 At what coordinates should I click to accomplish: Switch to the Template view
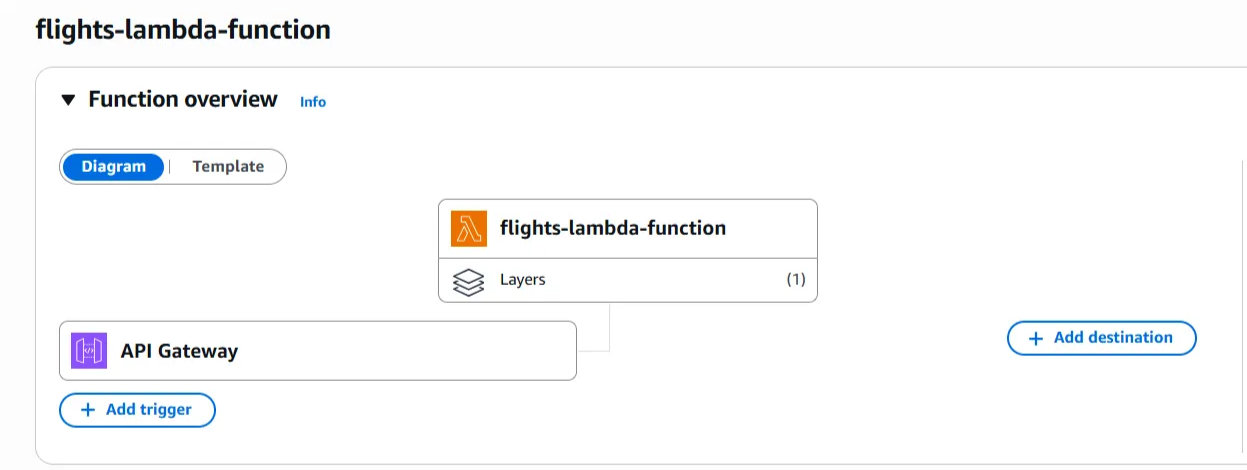[228, 167]
